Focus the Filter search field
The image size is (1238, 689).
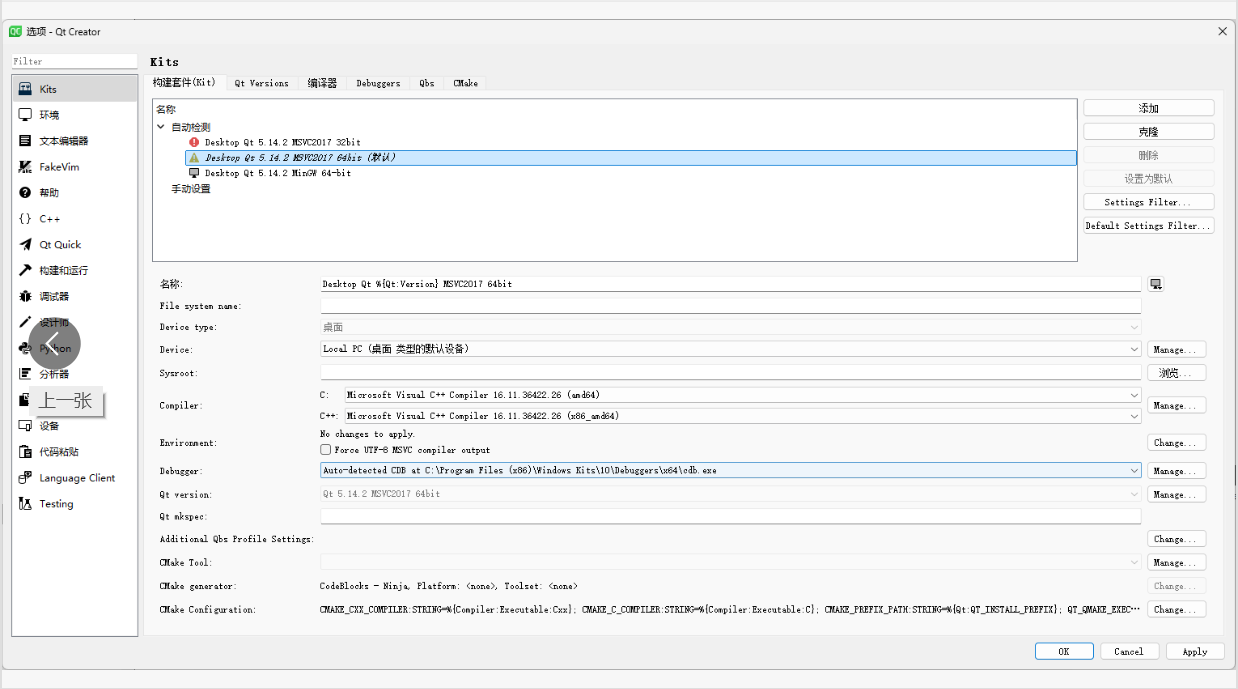[74, 61]
